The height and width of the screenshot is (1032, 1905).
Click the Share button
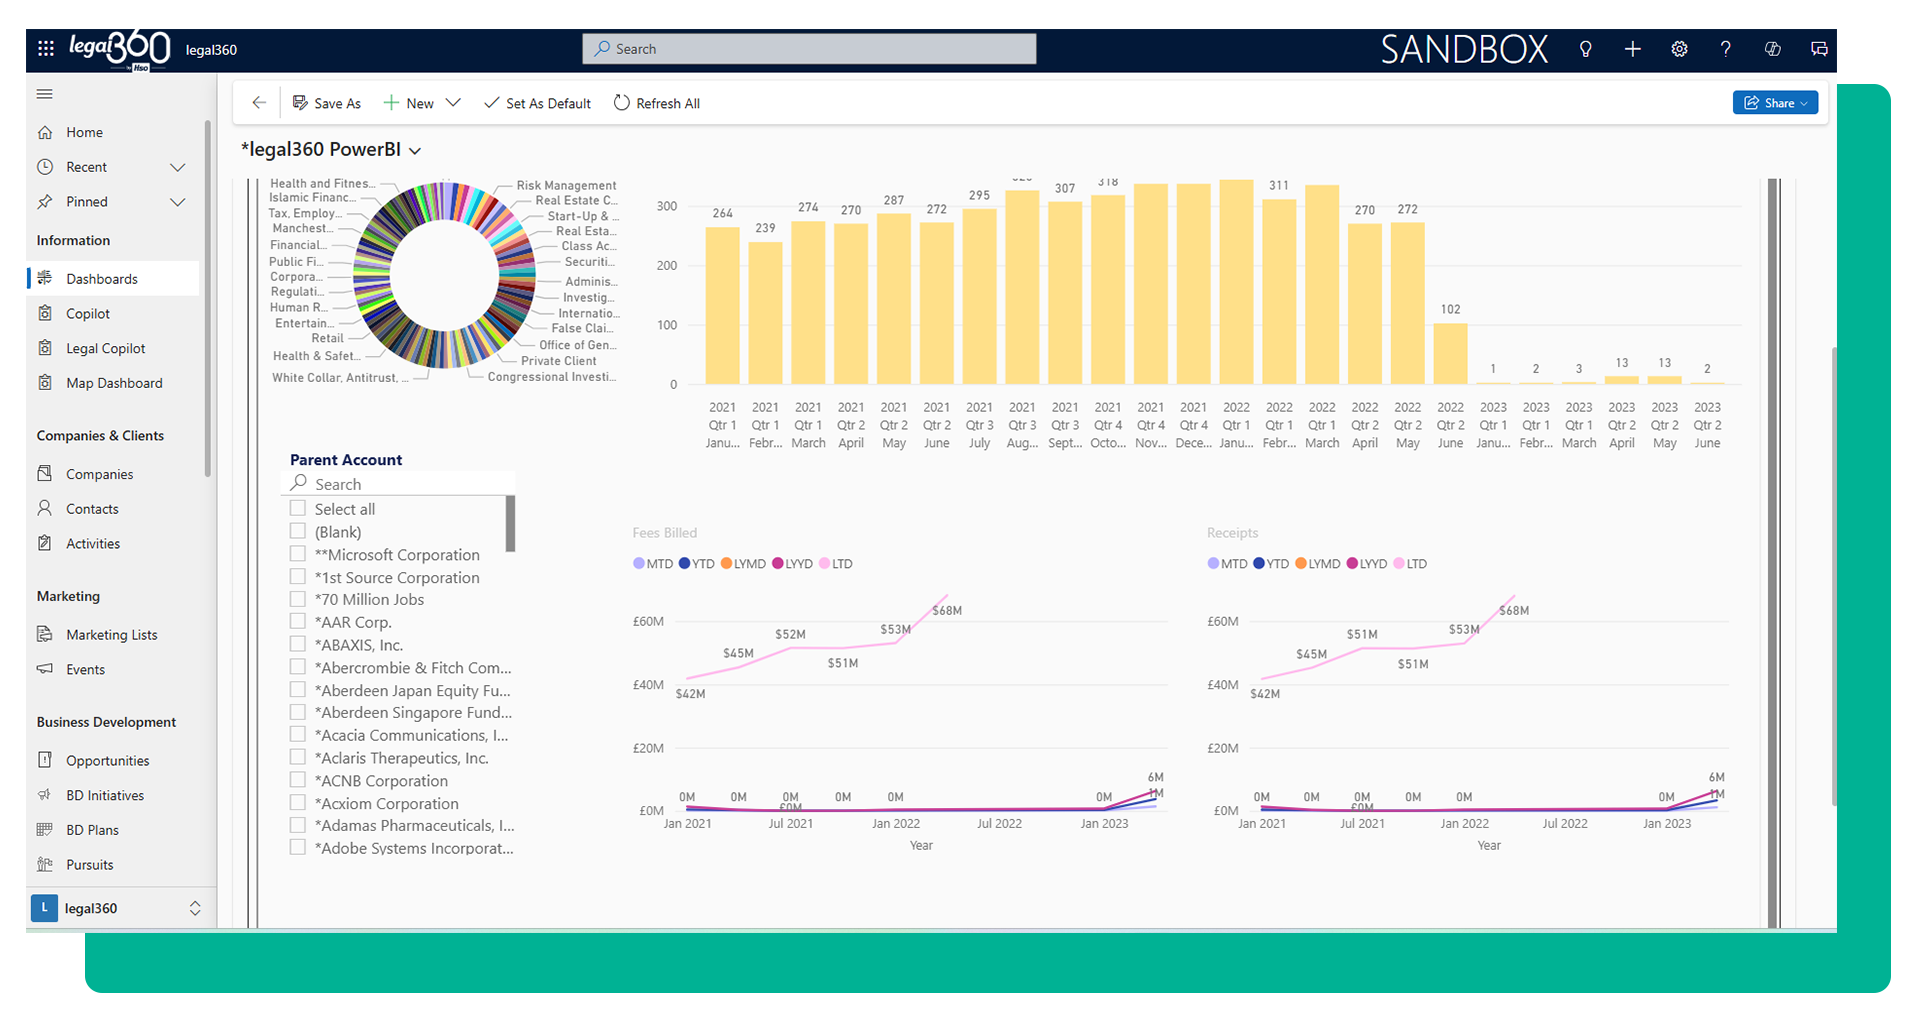(1774, 103)
